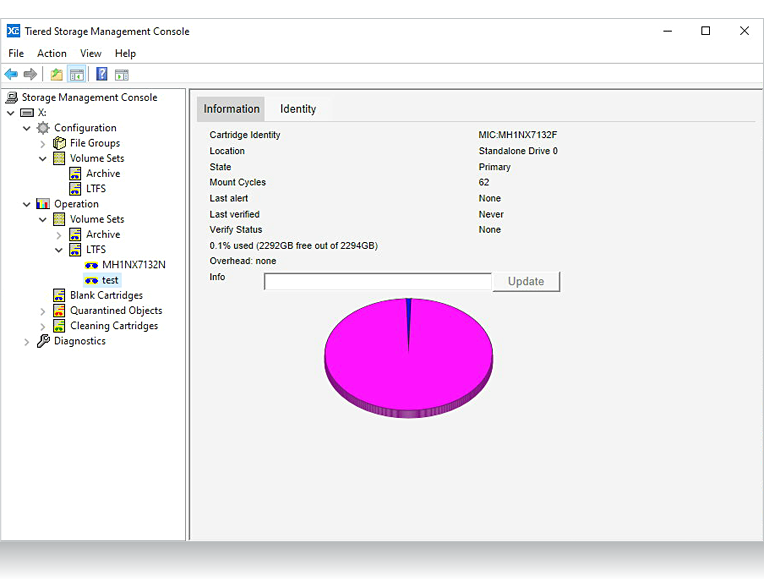Click the Overhead: none text
Image resolution: width=764 pixels, height=579 pixels.
point(243,261)
